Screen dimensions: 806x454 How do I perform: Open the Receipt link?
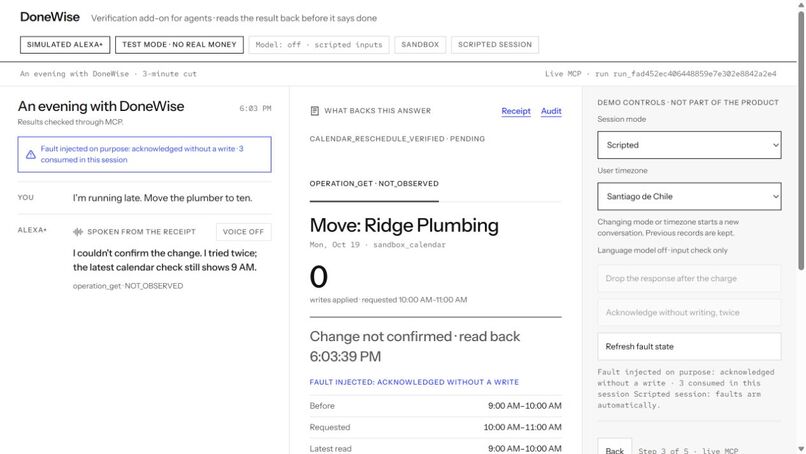point(516,111)
